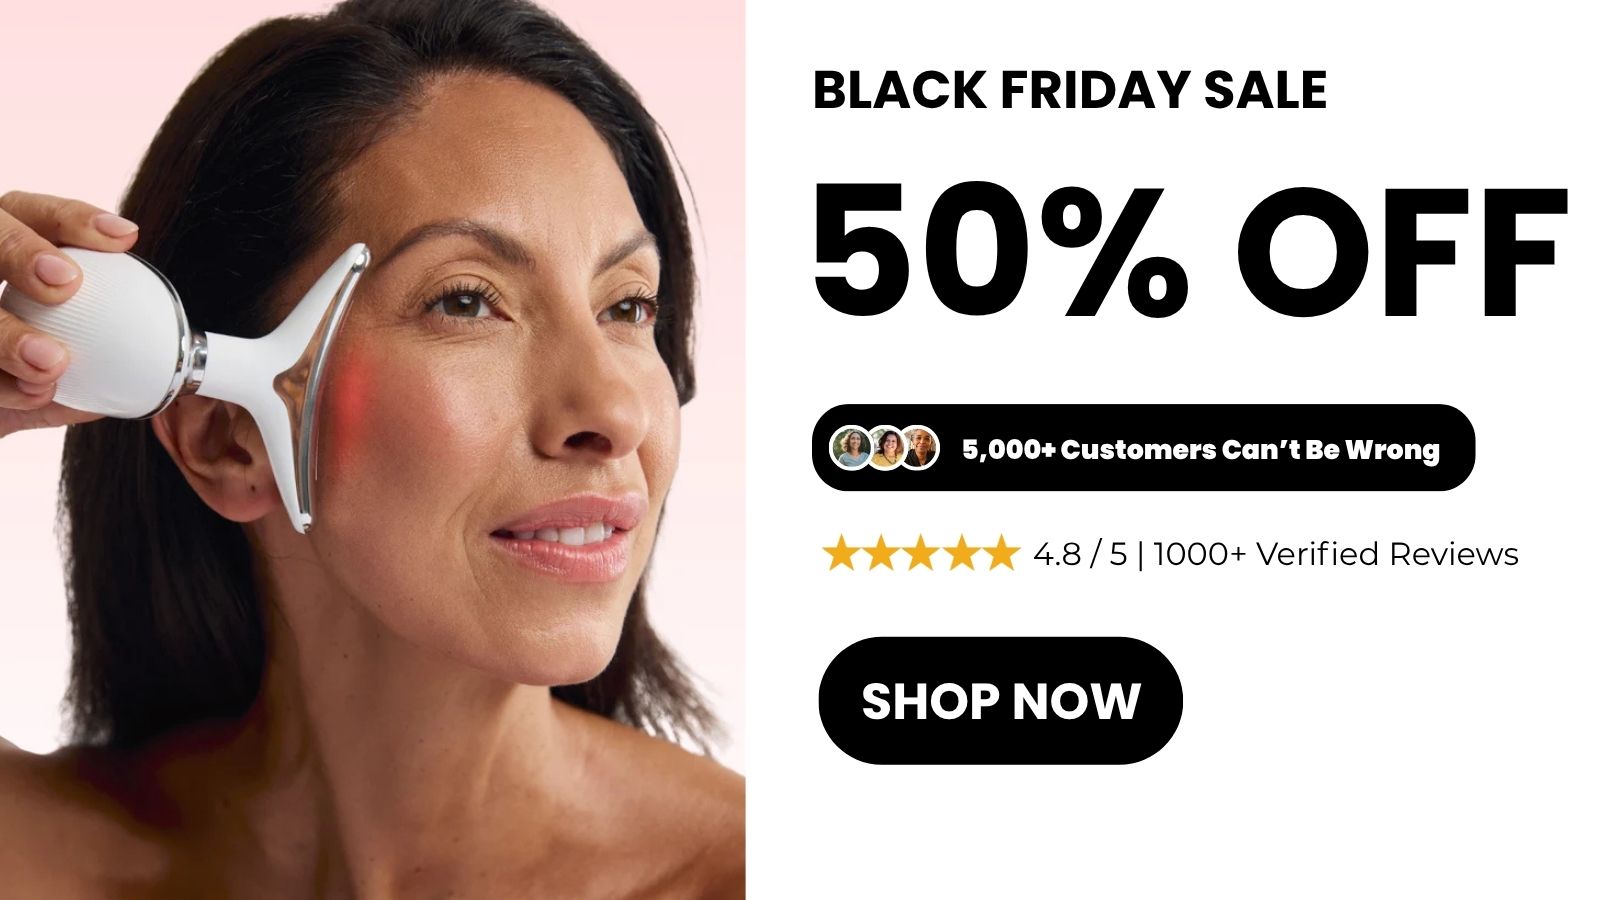Screen dimensions: 1600x900
Task: Click the BLACK FRIDAY SALE heading
Action: click(1070, 90)
